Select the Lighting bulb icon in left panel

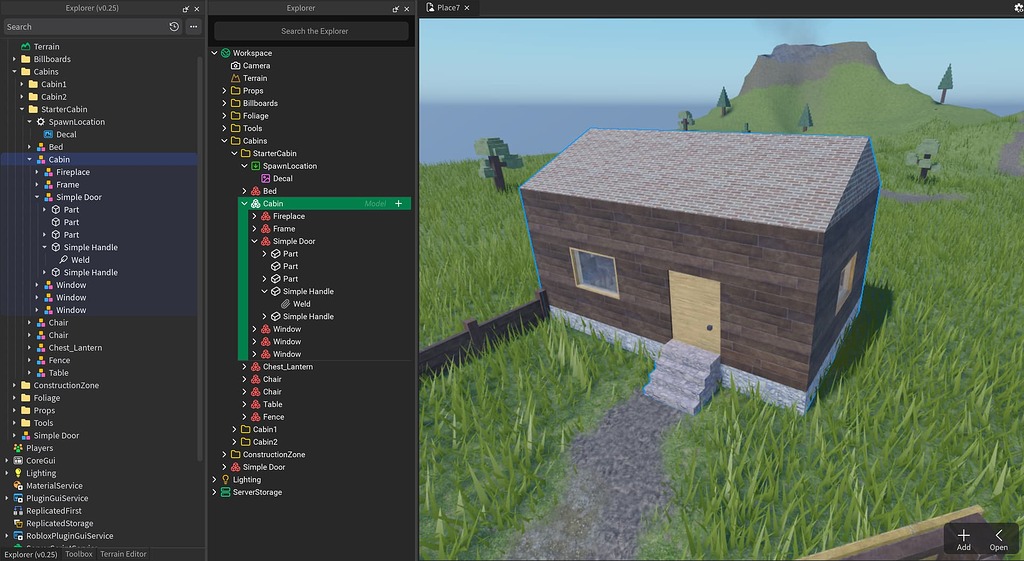click(x=18, y=473)
